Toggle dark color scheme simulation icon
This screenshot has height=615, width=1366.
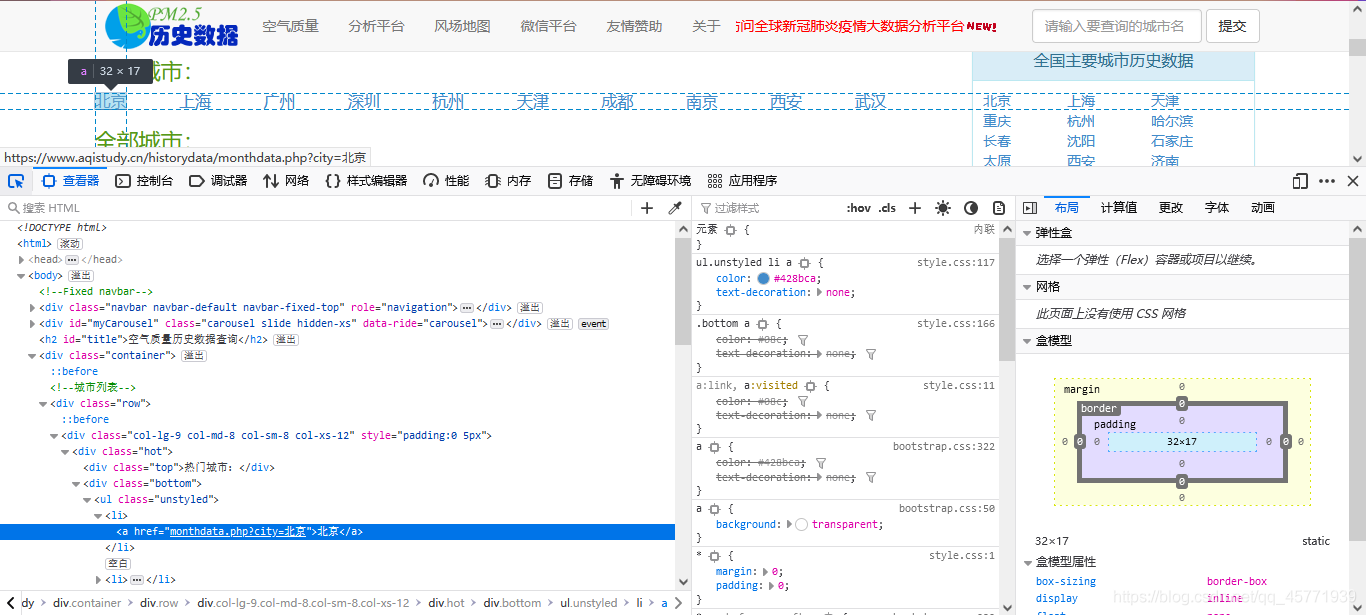(x=971, y=208)
